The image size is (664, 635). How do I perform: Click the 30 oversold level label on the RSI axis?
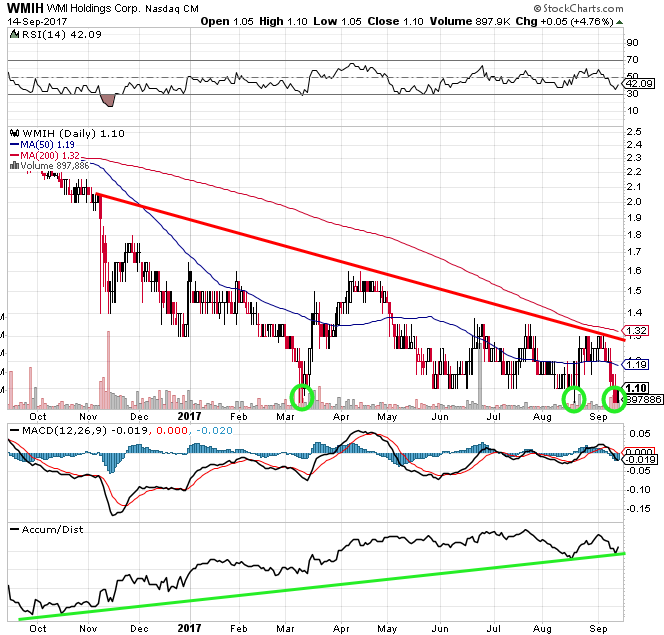click(633, 94)
